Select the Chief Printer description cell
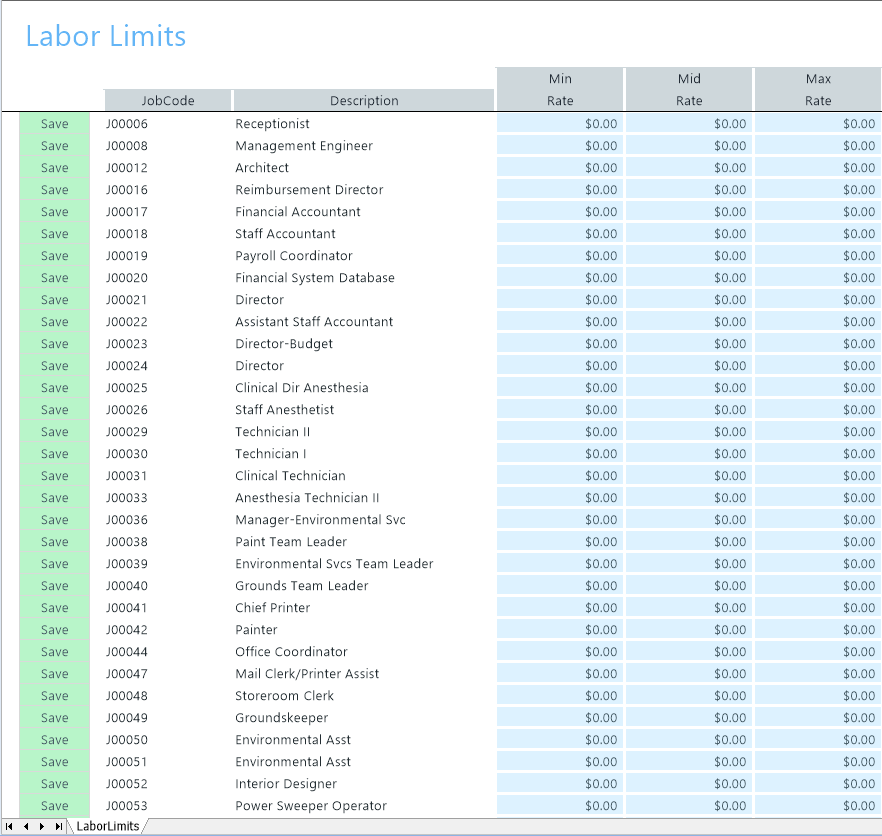Image resolution: width=882 pixels, height=836 pixels. click(273, 608)
